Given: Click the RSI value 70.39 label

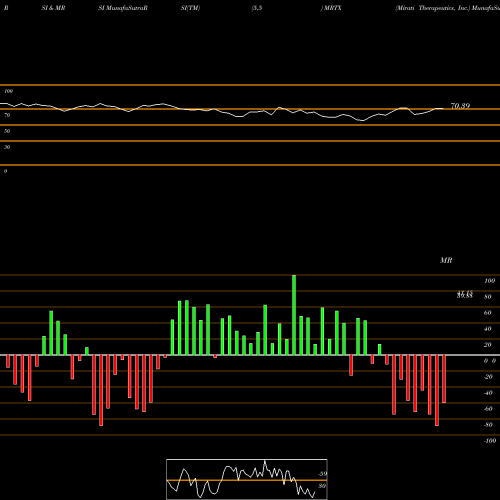Looking at the screenshot, I should pyautogui.click(x=460, y=106).
